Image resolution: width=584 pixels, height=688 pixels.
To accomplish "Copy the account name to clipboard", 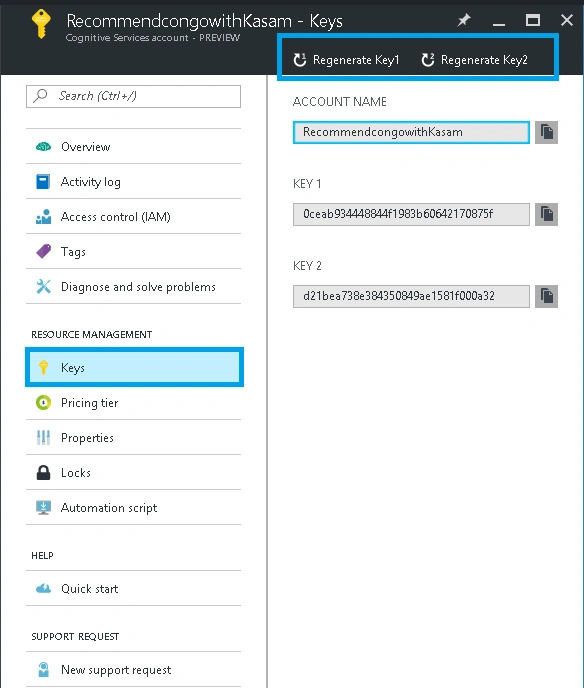I will 546,132.
